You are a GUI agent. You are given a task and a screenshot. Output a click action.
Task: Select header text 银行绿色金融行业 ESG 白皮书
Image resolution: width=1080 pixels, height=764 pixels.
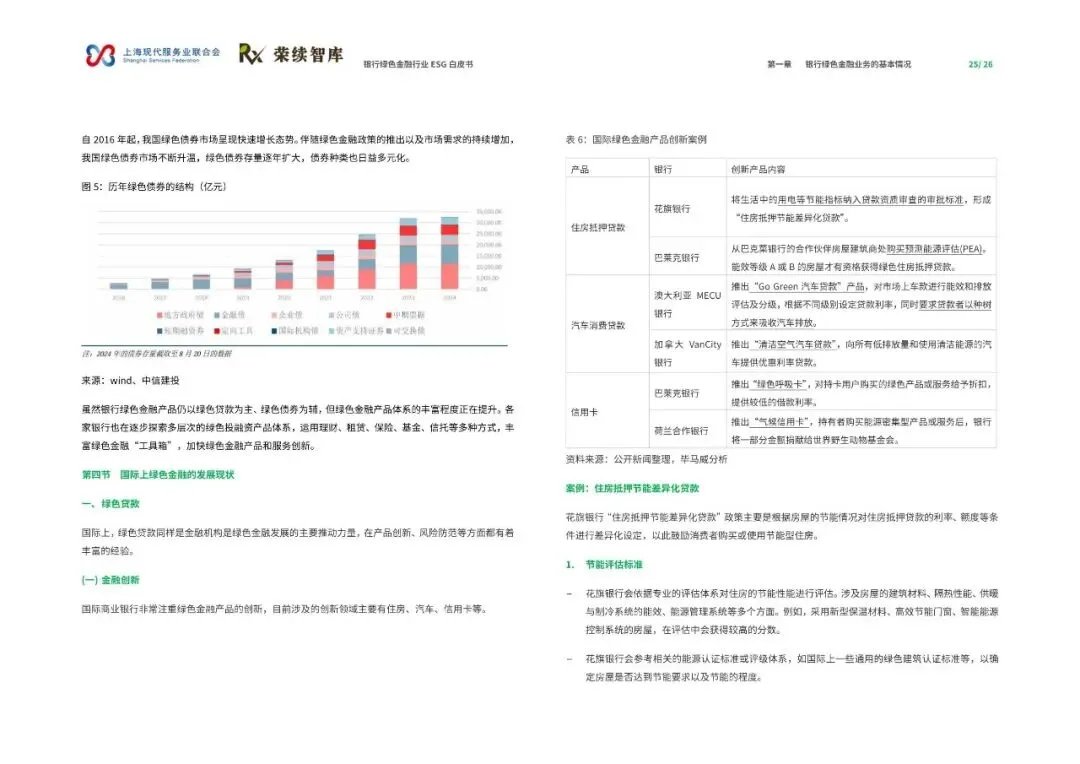tap(418, 64)
